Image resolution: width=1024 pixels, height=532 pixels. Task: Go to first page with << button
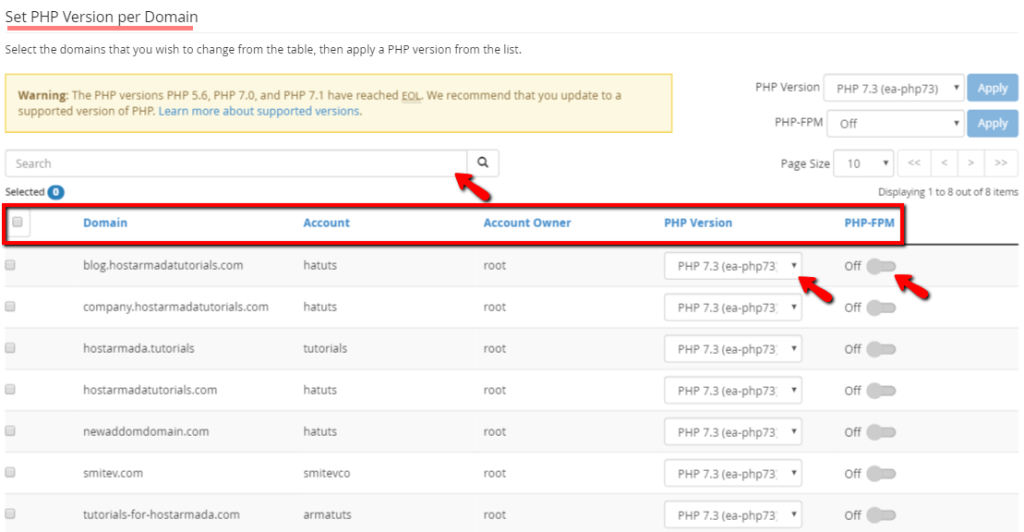coord(914,163)
